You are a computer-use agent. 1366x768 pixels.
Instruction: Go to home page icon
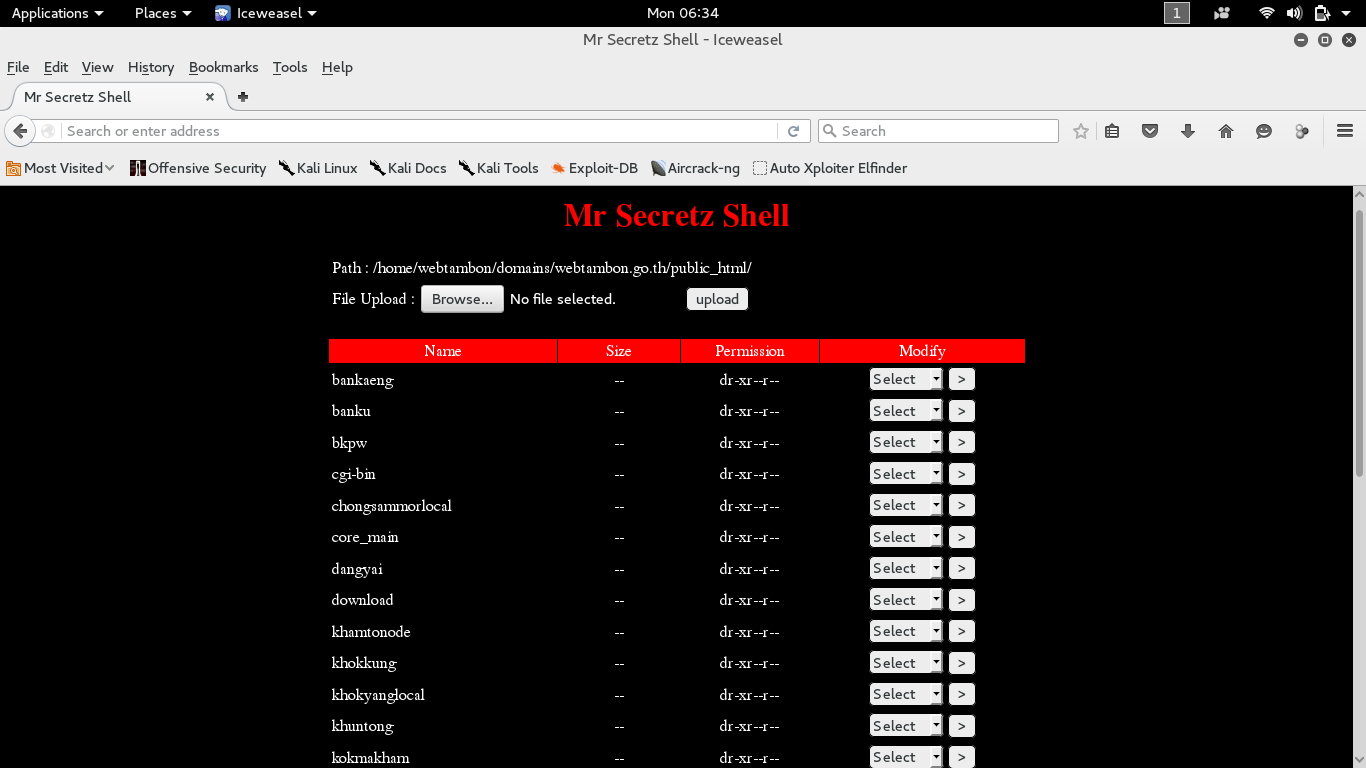pos(1226,131)
